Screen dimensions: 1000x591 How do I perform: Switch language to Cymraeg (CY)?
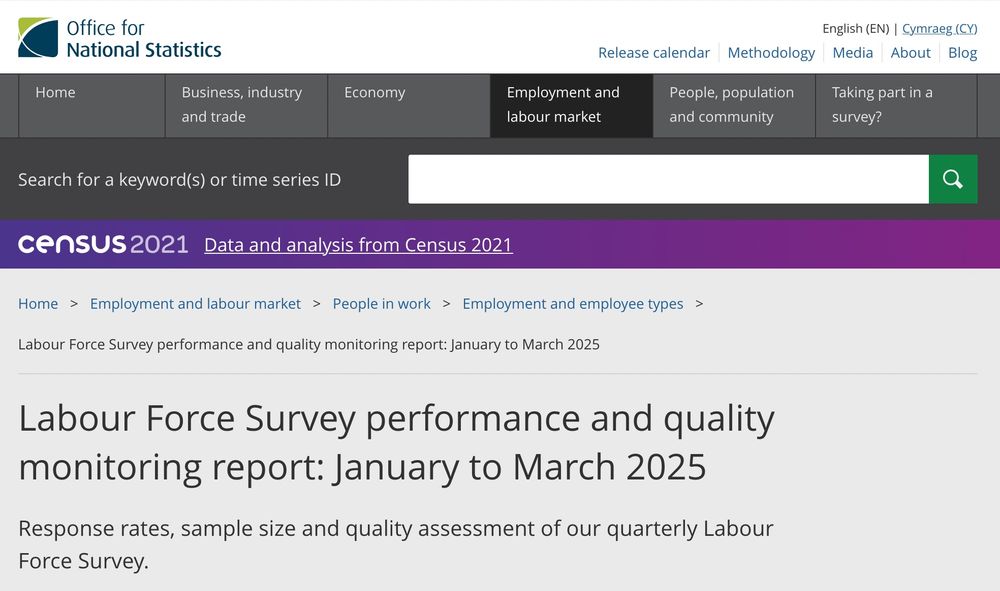point(939,29)
